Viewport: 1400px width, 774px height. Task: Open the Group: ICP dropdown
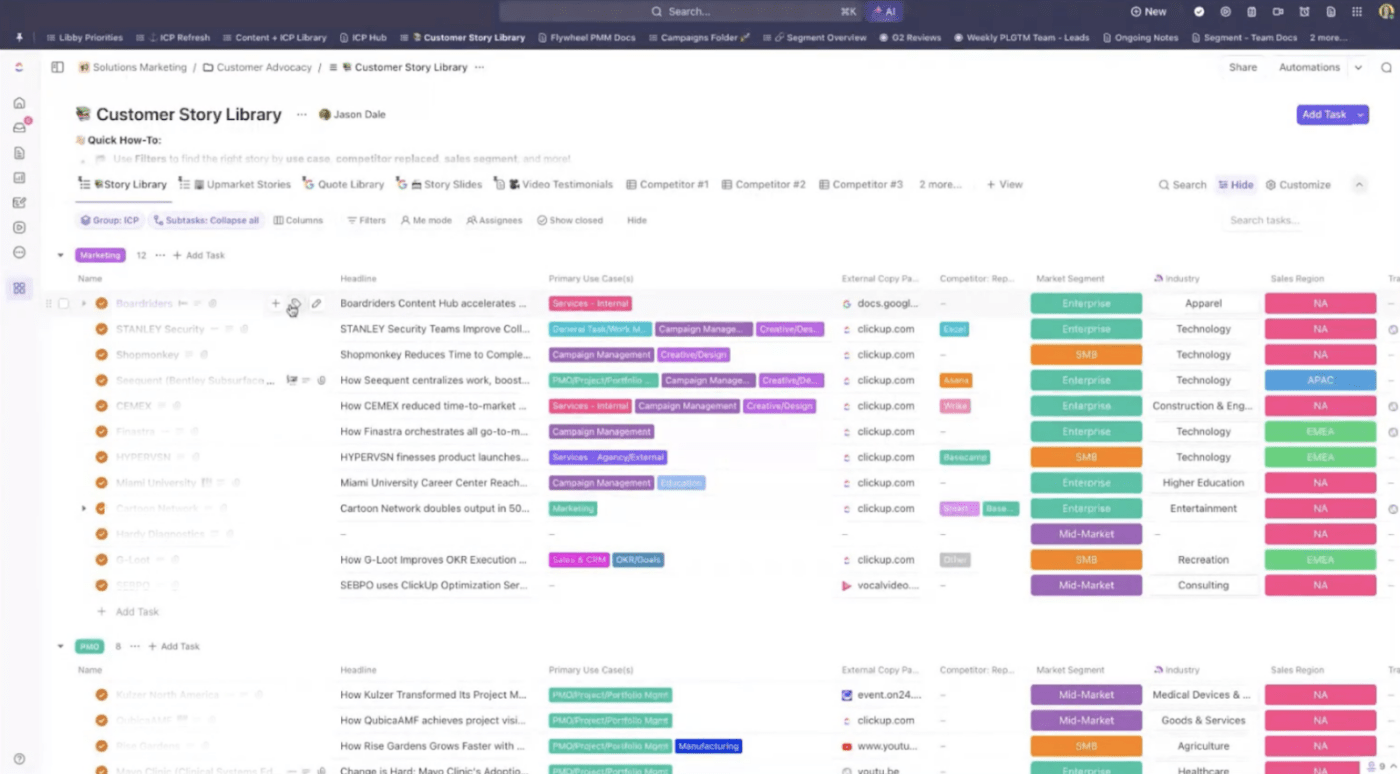(110, 220)
